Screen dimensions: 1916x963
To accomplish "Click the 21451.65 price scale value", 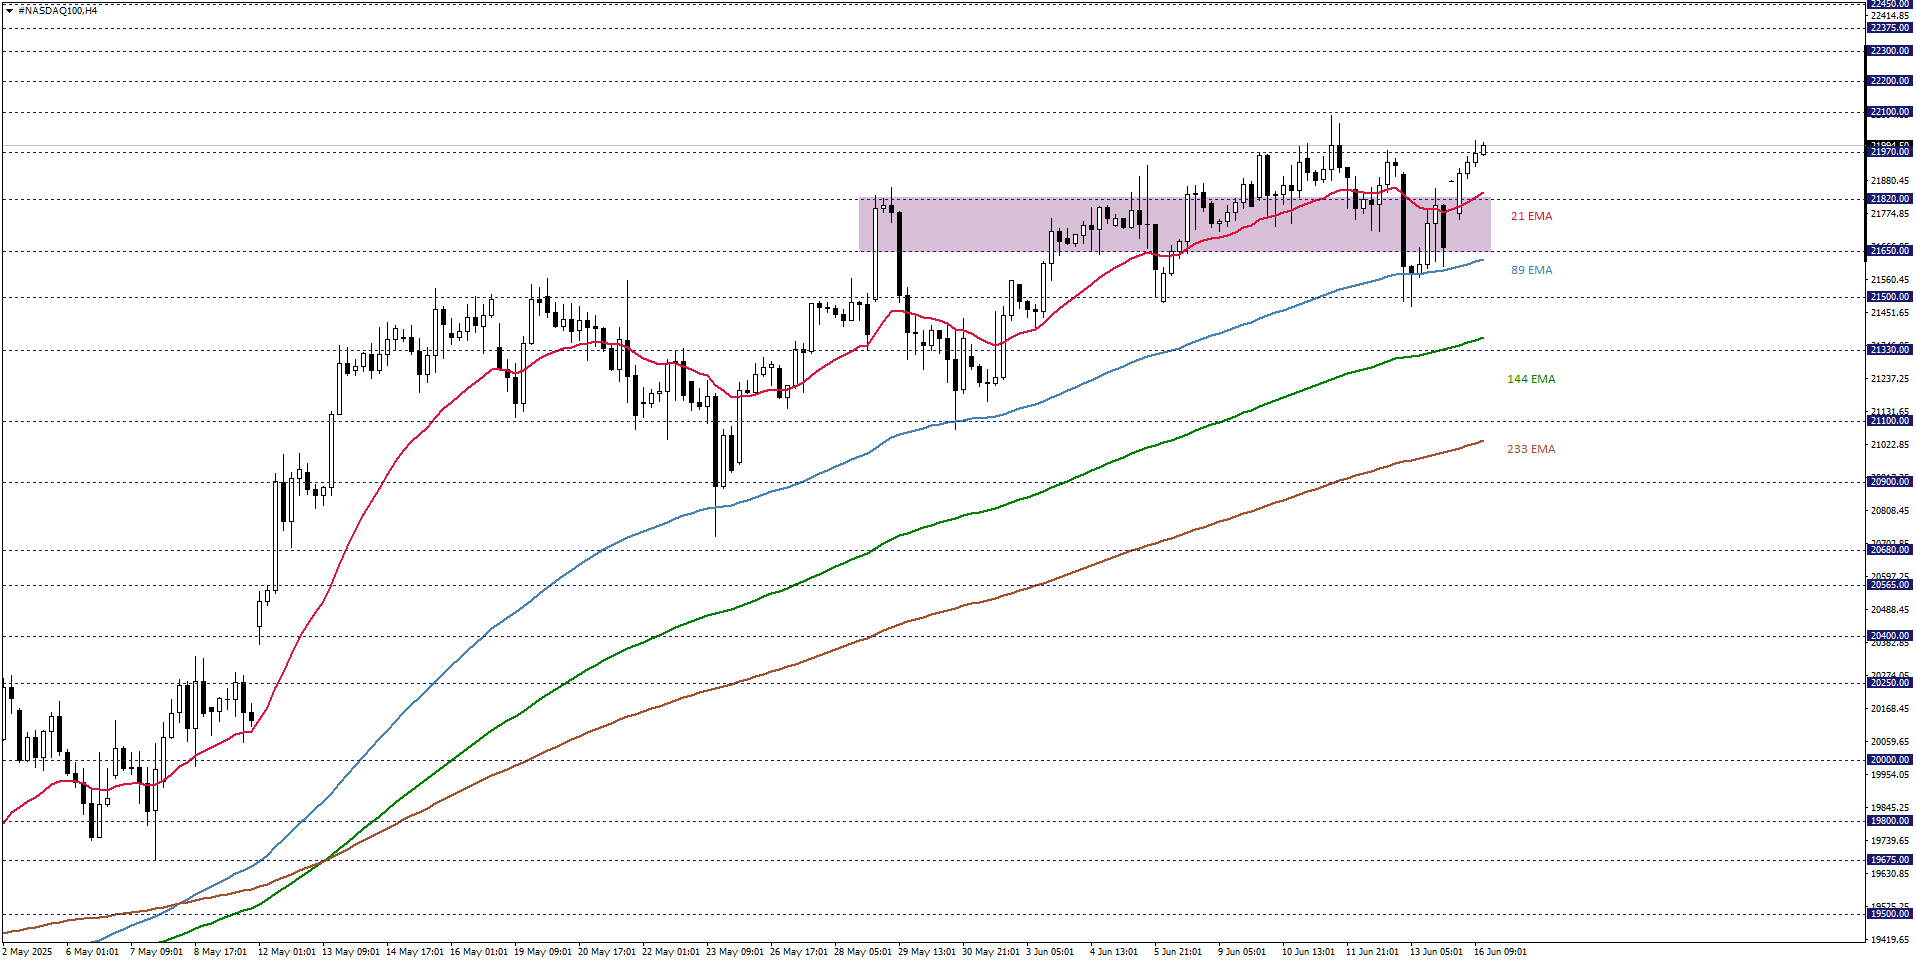I will (x=1889, y=313).
